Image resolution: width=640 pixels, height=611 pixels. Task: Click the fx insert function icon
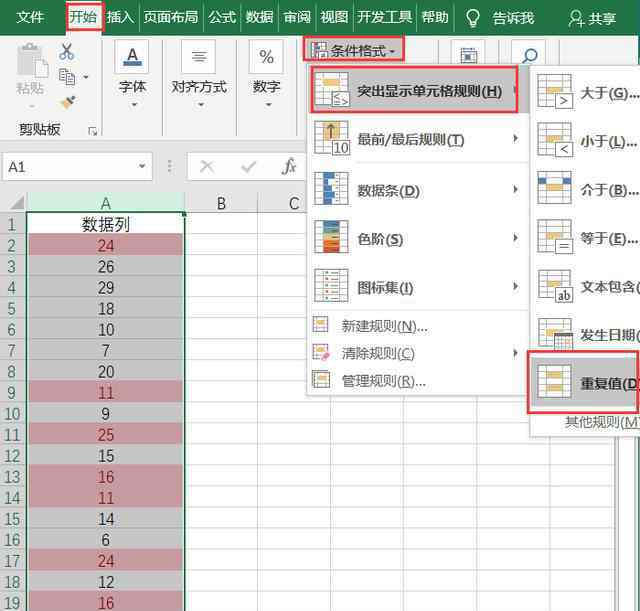coord(288,167)
